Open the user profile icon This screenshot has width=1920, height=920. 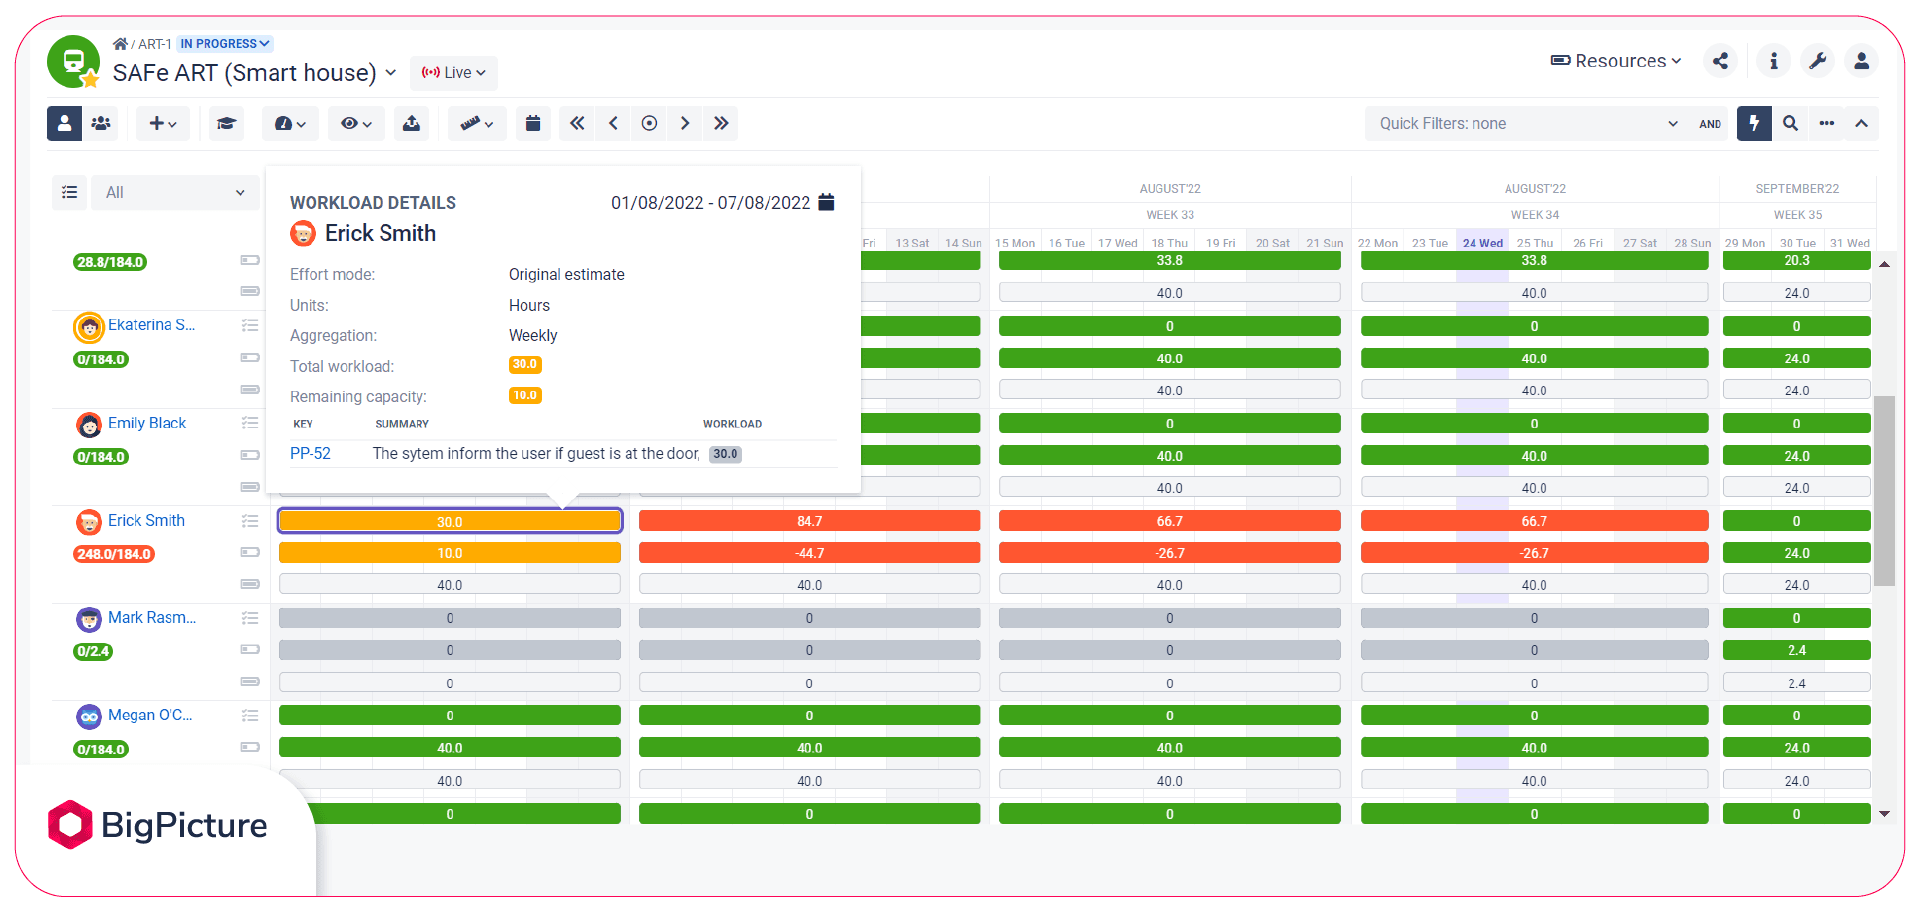[x=1861, y=61]
